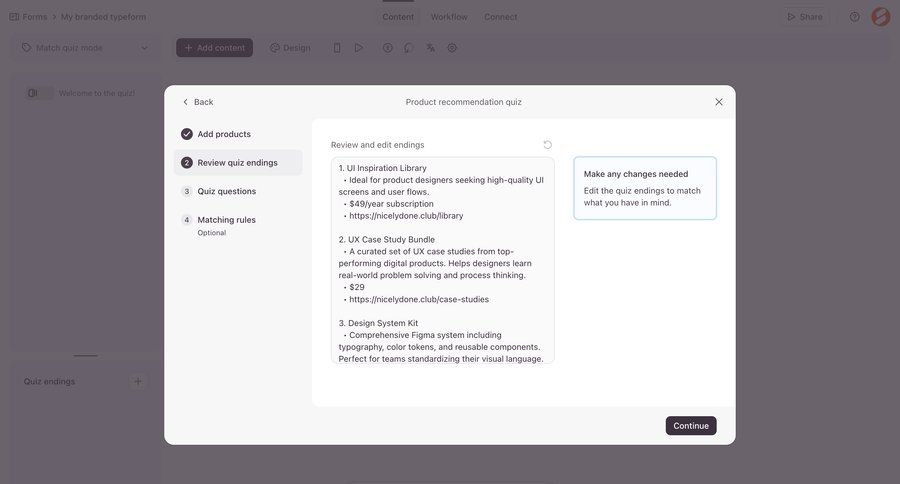
Task: Open the Quiz questions step
Action: (238, 191)
